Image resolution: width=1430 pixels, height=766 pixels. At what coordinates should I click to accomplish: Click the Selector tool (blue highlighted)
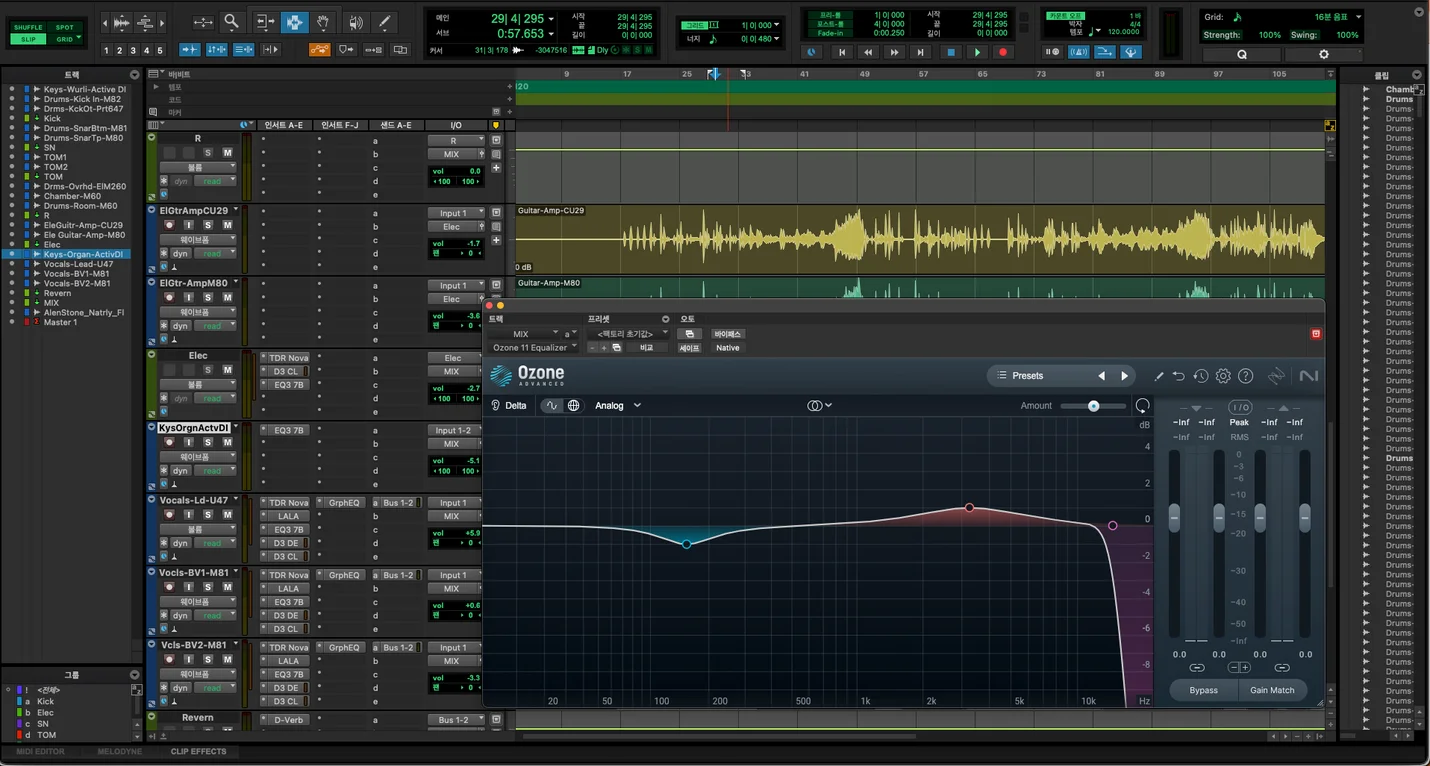[294, 22]
